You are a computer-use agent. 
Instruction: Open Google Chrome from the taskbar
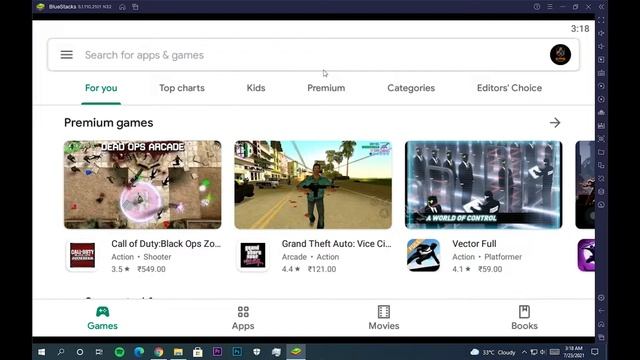tap(159, 352)
